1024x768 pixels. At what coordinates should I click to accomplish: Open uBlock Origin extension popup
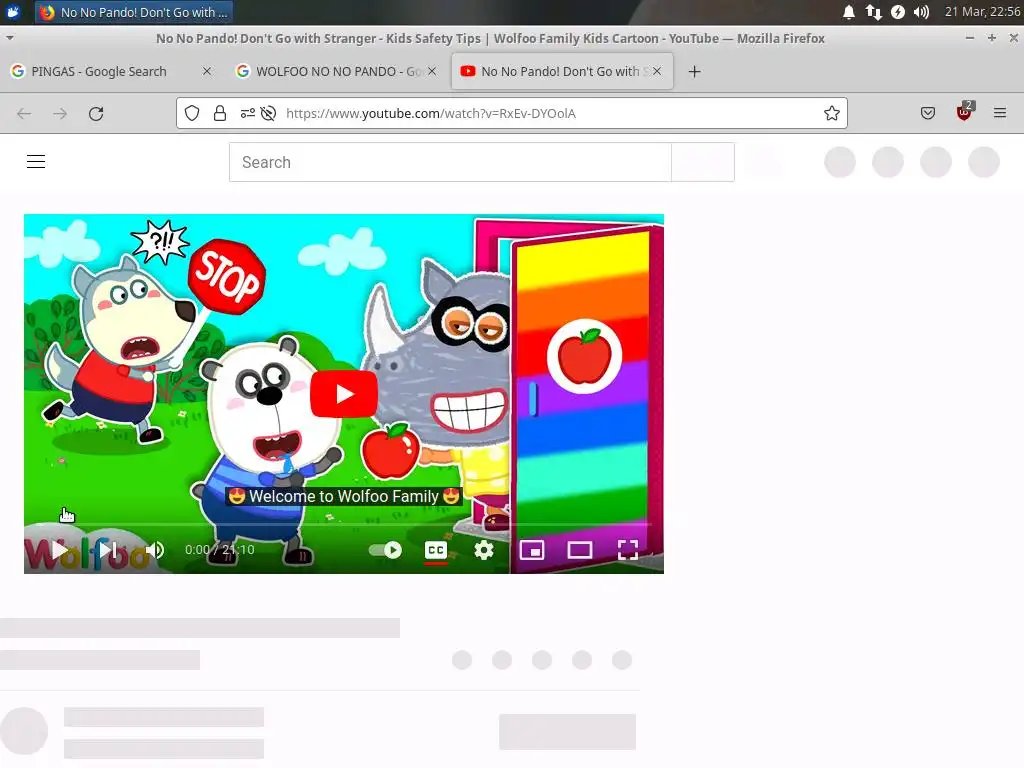(964, 112)
